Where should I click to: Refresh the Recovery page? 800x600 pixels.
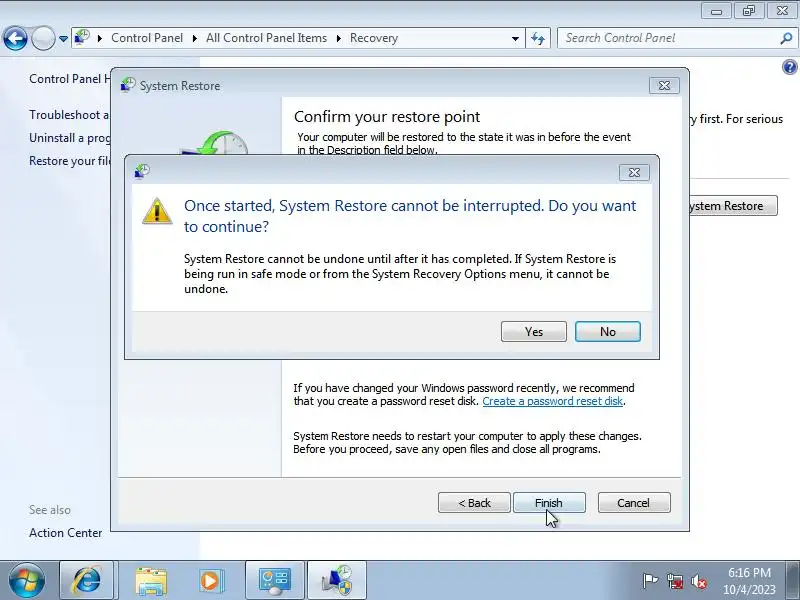point(538,38)
